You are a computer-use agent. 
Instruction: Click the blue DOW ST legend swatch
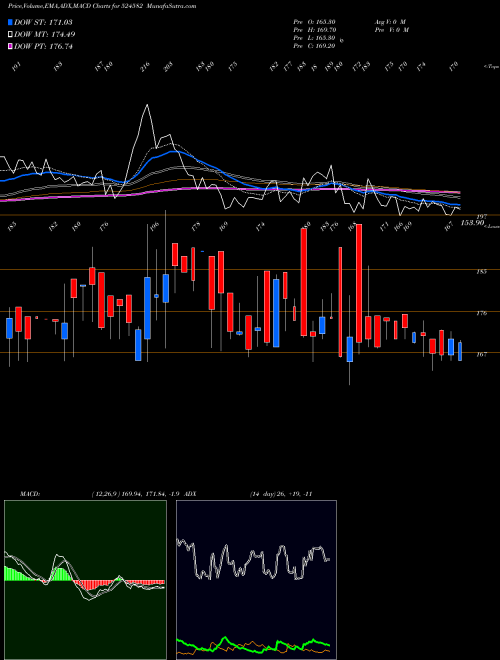coord(10,22)
